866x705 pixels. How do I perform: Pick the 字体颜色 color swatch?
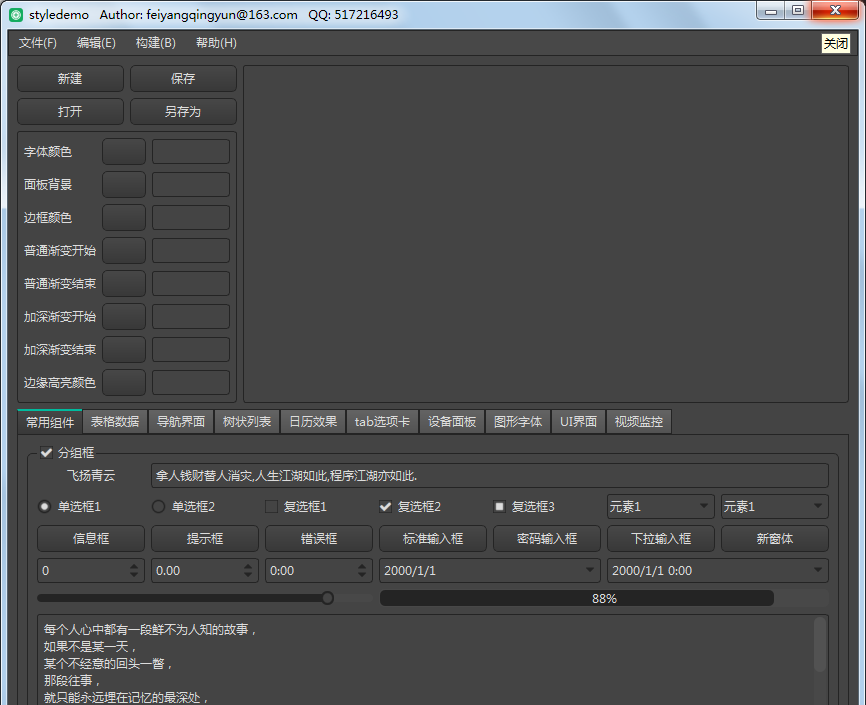(x=124, y=151)
